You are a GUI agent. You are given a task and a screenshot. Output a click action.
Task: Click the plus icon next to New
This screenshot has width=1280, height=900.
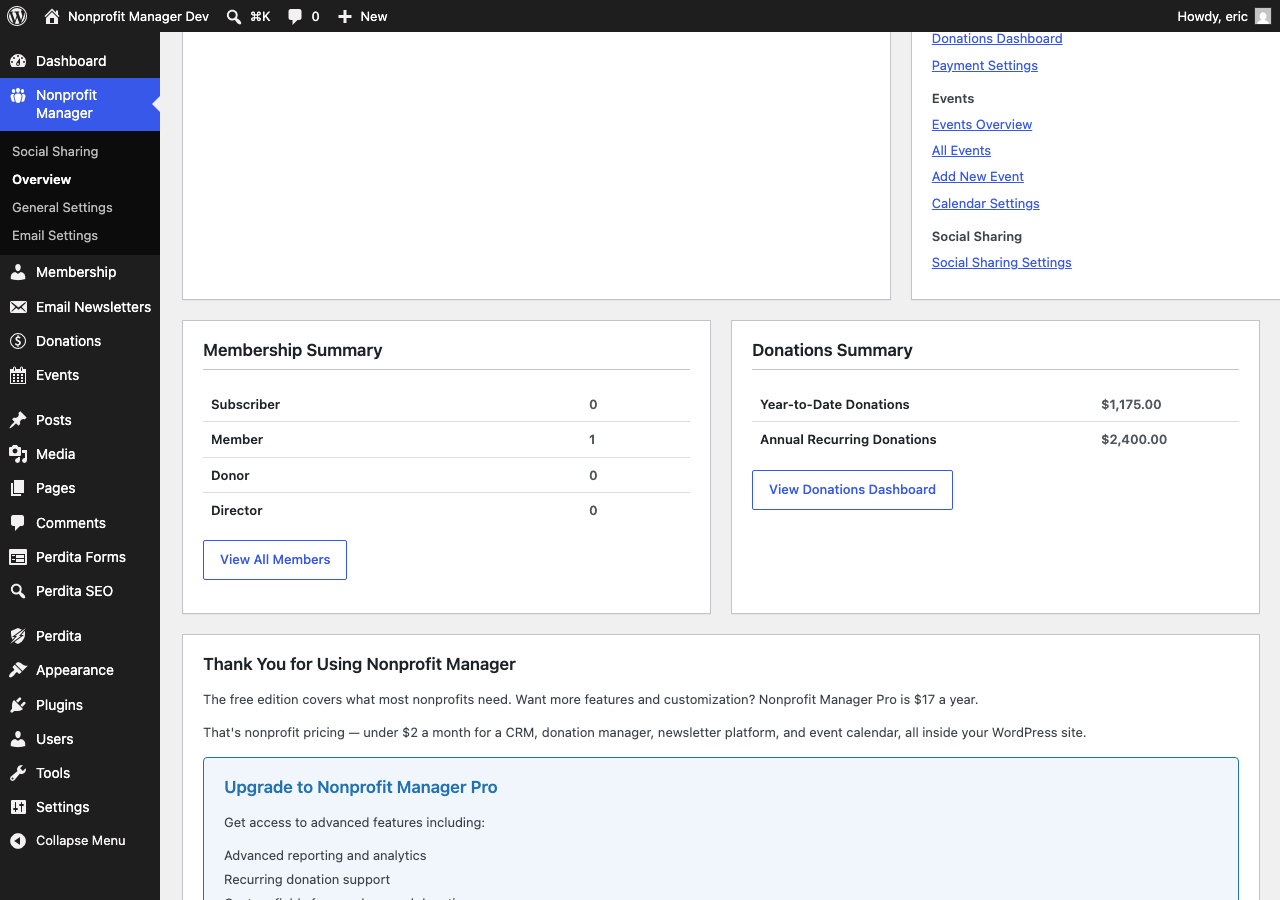pos(345,16)
